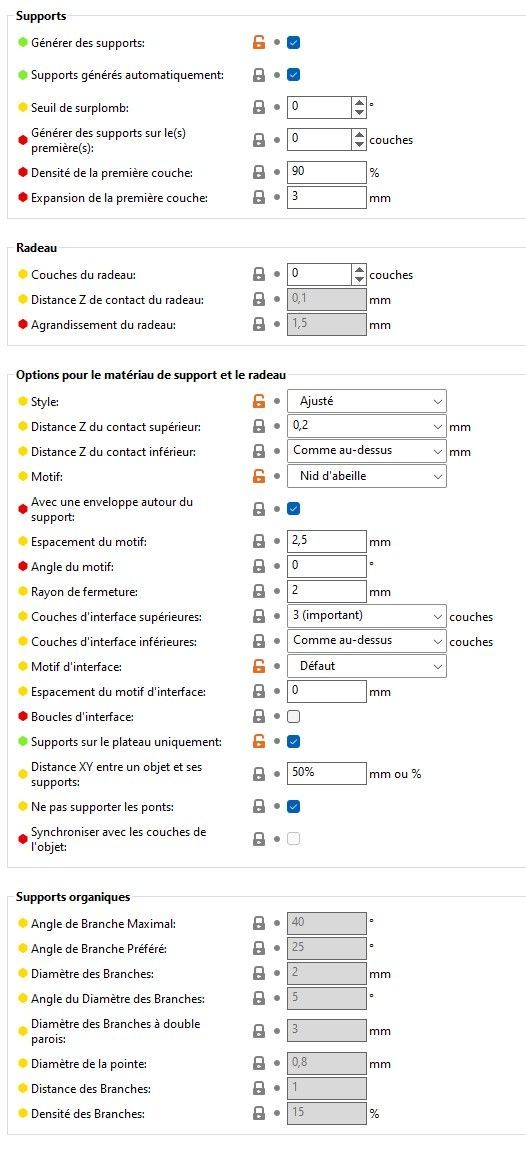Click the orange padlock for Supports sur le plateau uniquement
This screenshot has width=526, height=1160.
point(259,741)
